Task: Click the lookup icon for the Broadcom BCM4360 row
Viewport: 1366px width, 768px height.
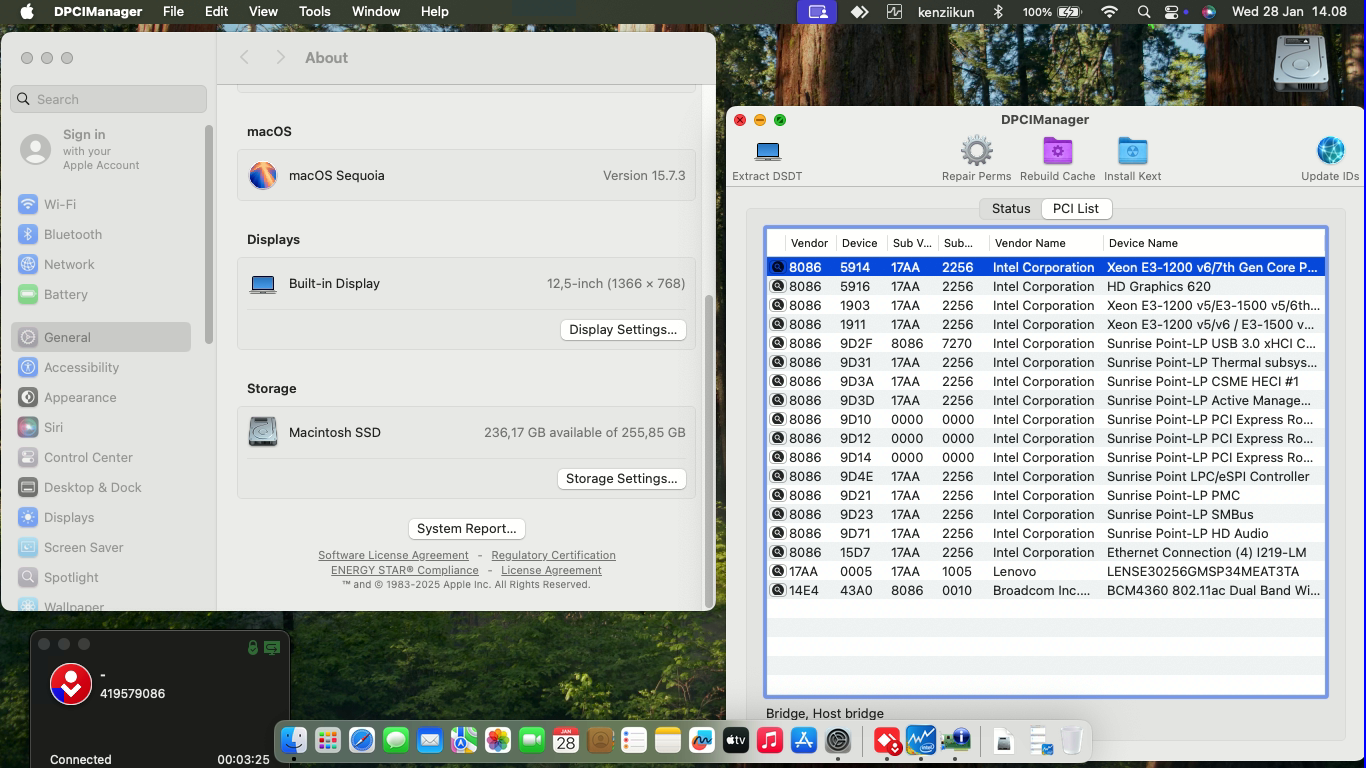Action: pos(777,590)
